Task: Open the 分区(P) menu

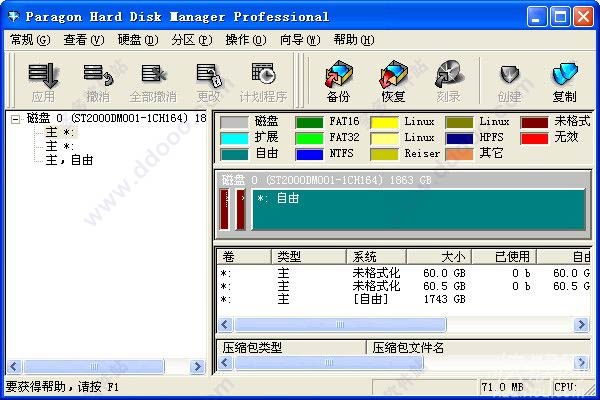Action: coord(191,40)
